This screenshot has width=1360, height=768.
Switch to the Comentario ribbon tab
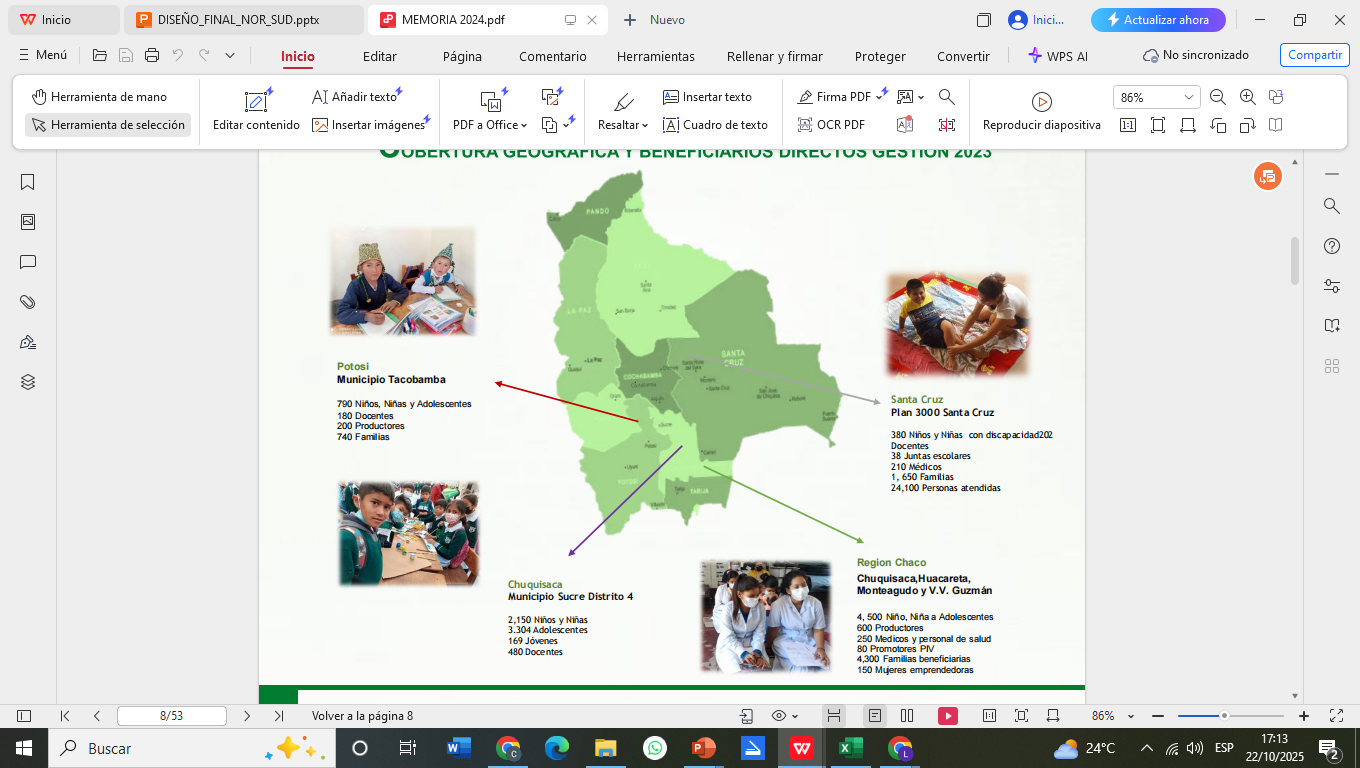coord(553,56)
